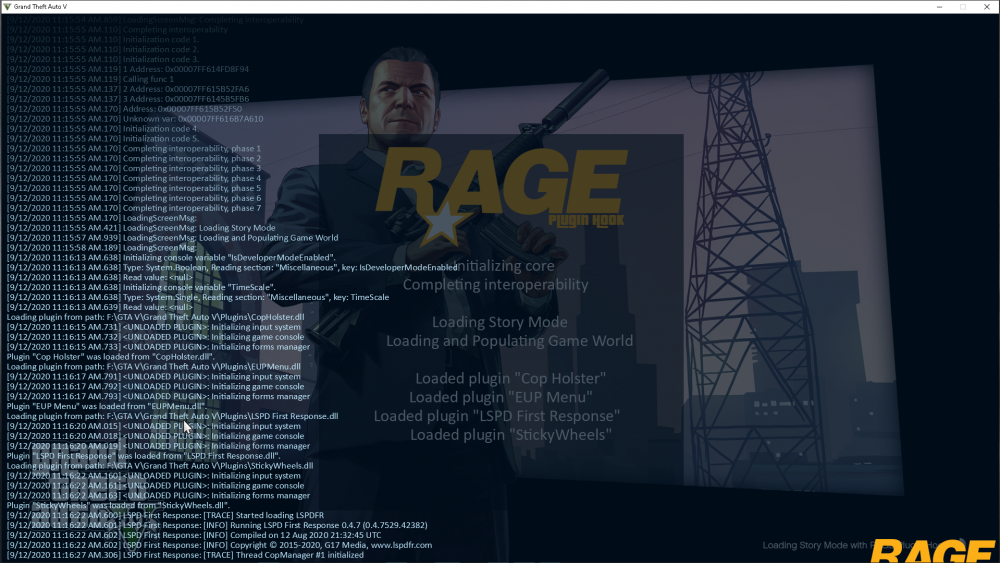
Task: Click center overlay text "Loaded plugin "Cop Holster""
Action: pos(510,379)
